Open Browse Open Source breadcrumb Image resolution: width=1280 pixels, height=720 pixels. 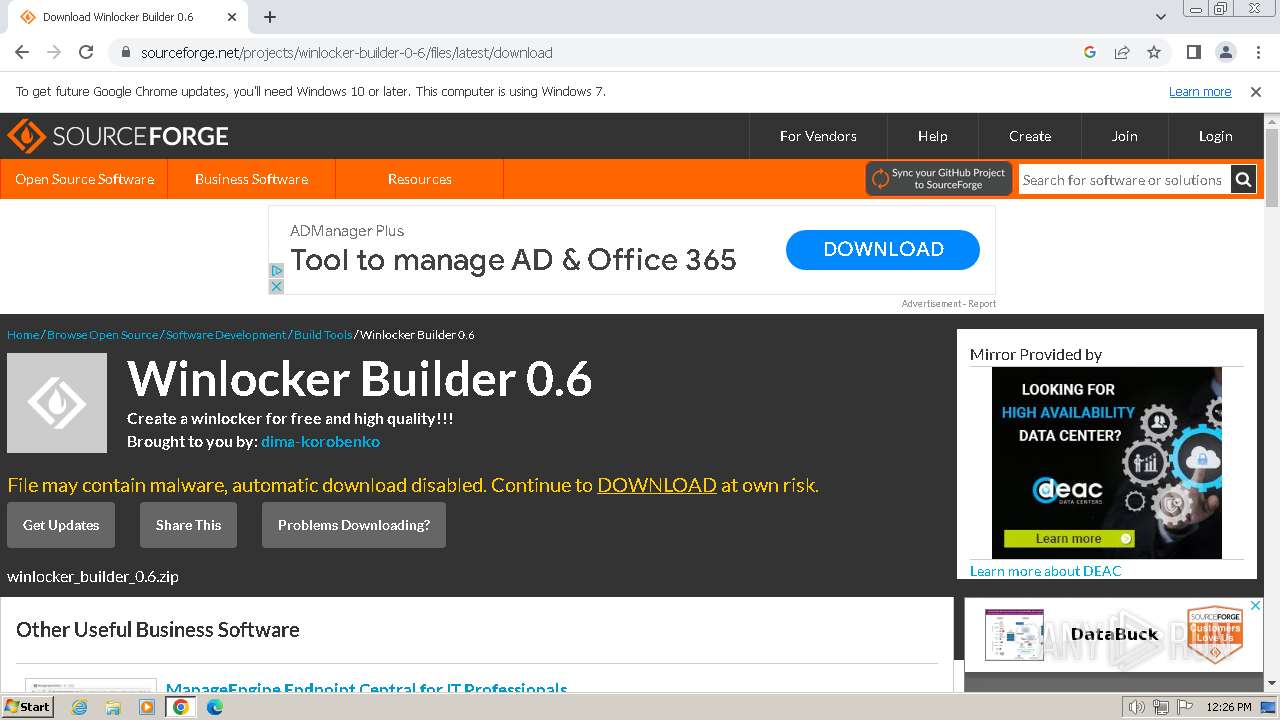[102, 334]
